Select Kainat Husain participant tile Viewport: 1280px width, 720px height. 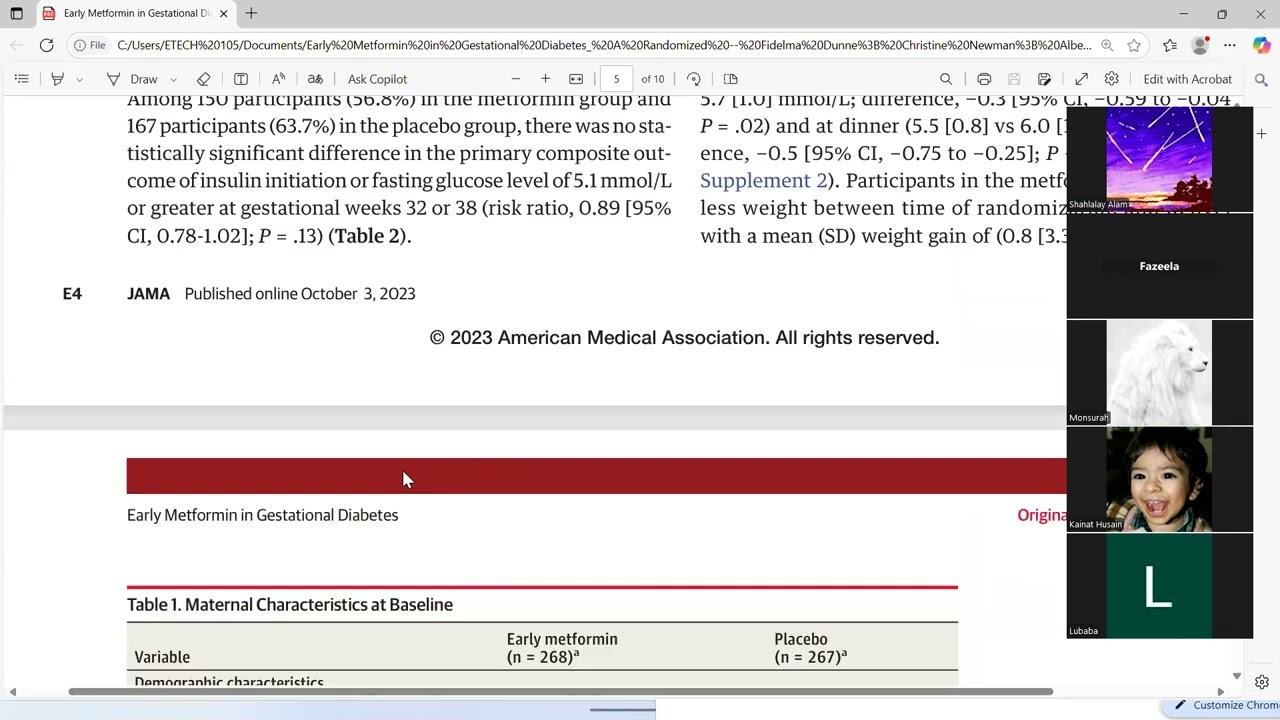point(1159,480)
